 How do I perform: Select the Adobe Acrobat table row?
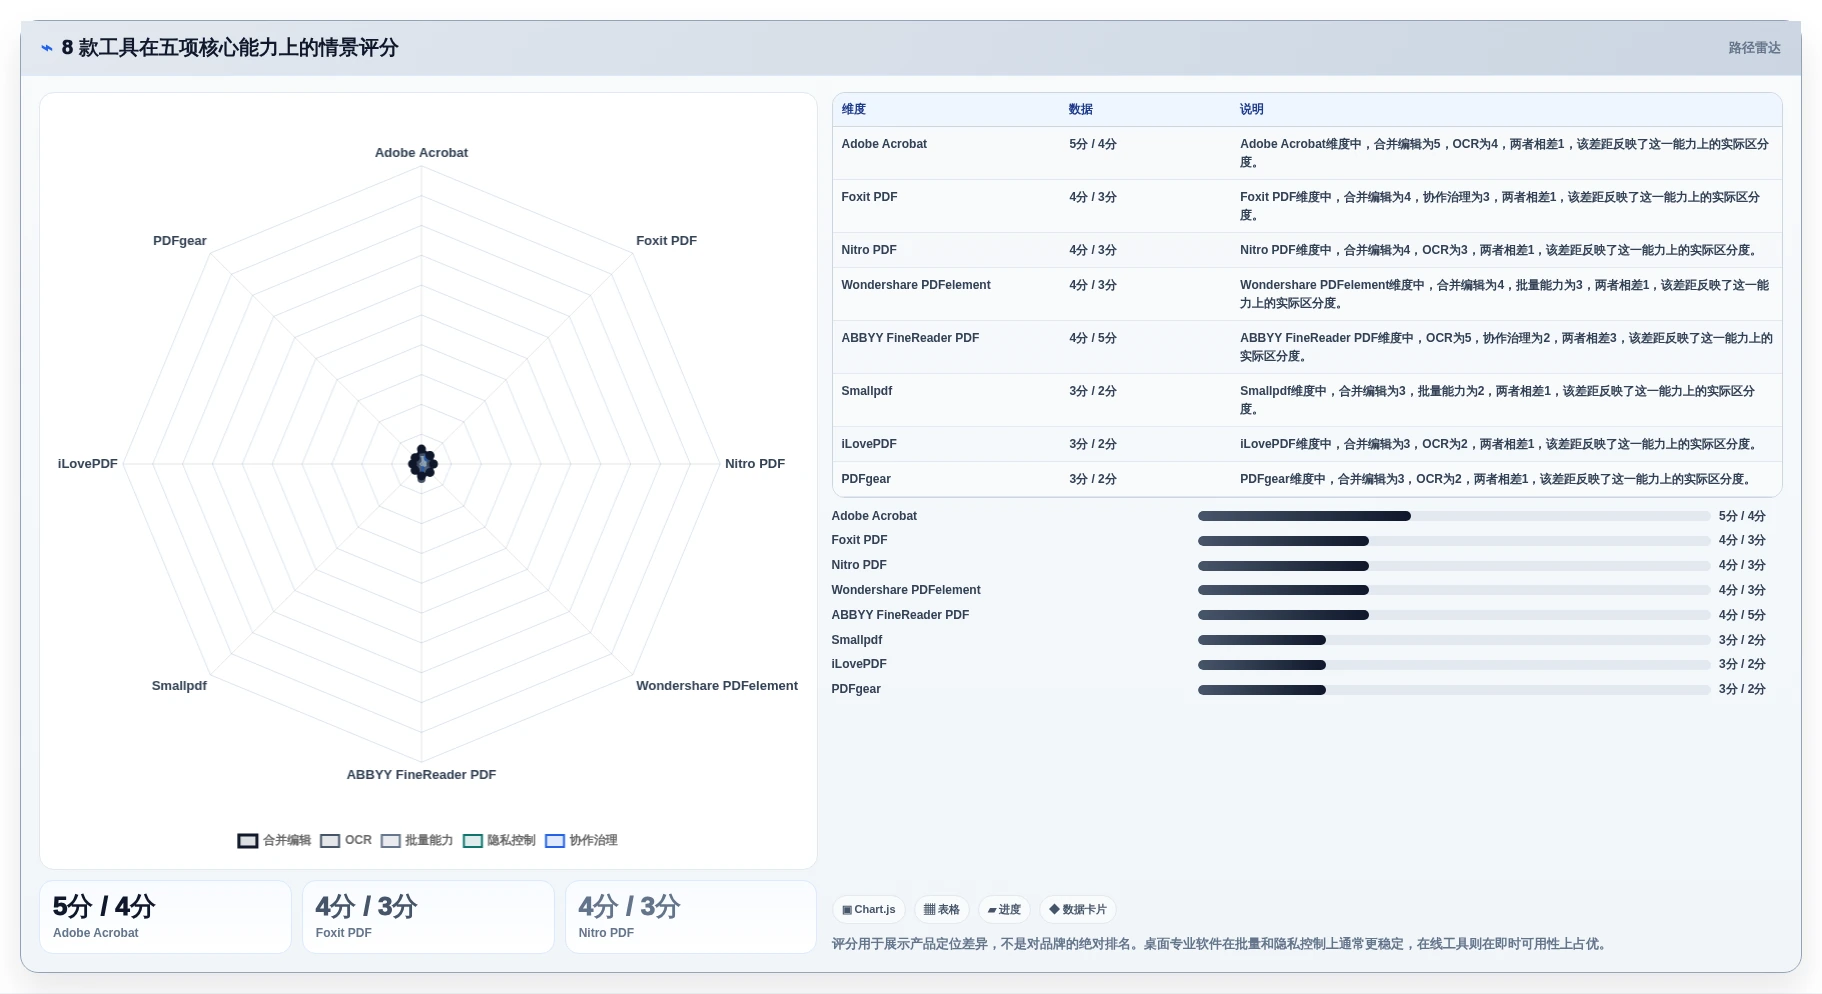[x=1307, y=153]
